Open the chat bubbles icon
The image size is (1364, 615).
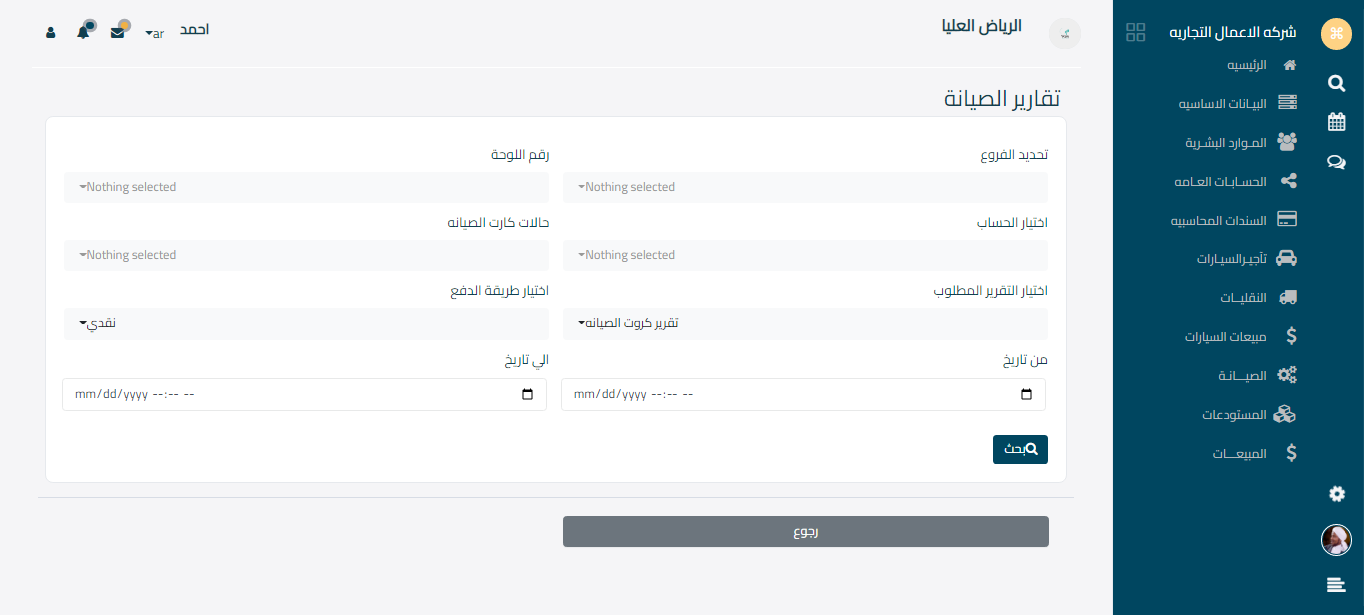coord(1336,161)
